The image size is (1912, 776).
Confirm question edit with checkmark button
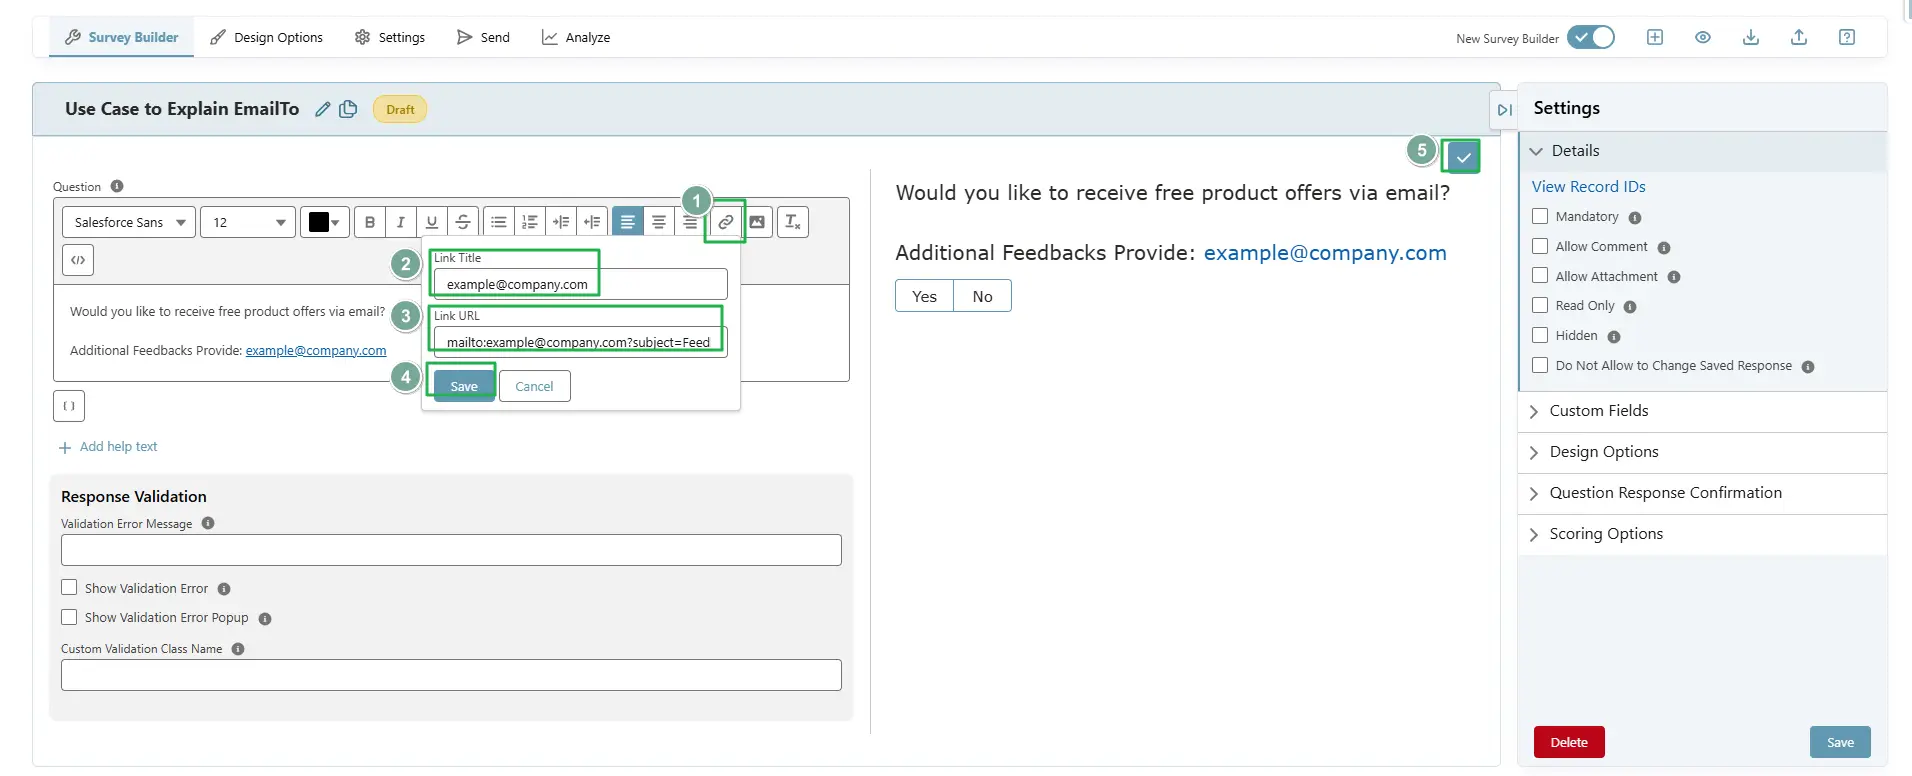click(x=1463, y=157)
